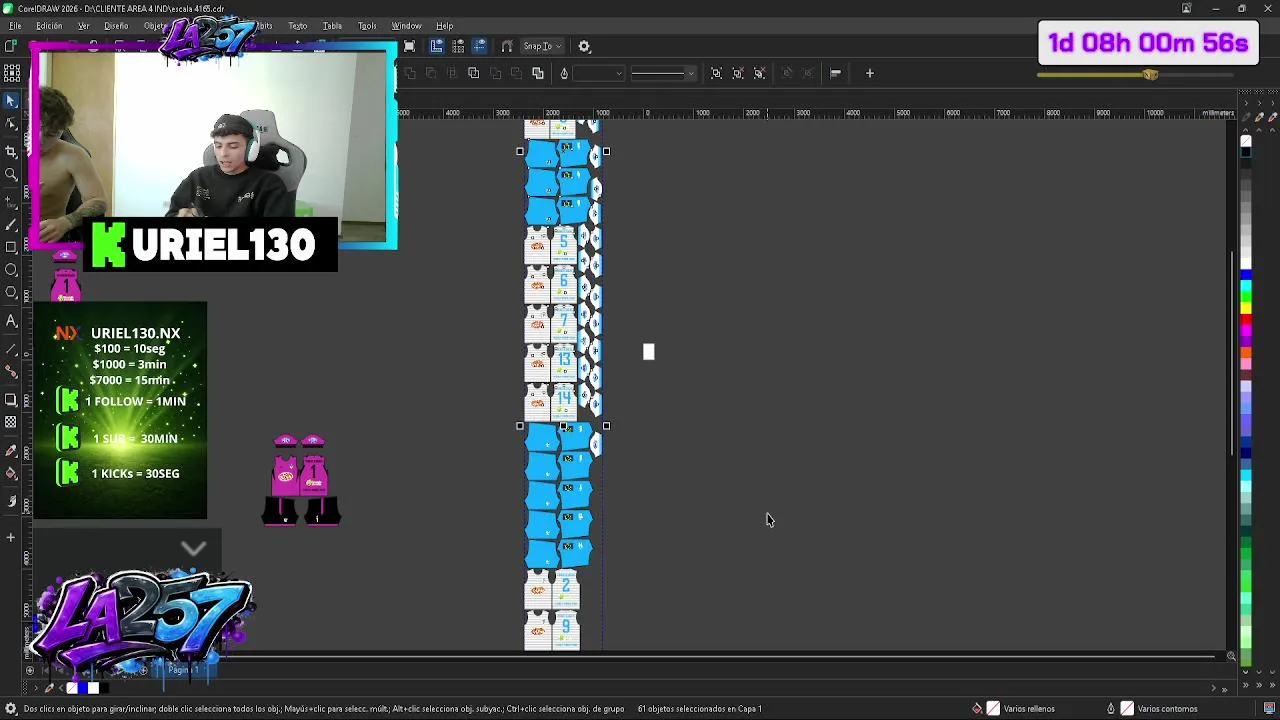Open the Help menu
1280x720 pixels.
click(x=444, y=26)
